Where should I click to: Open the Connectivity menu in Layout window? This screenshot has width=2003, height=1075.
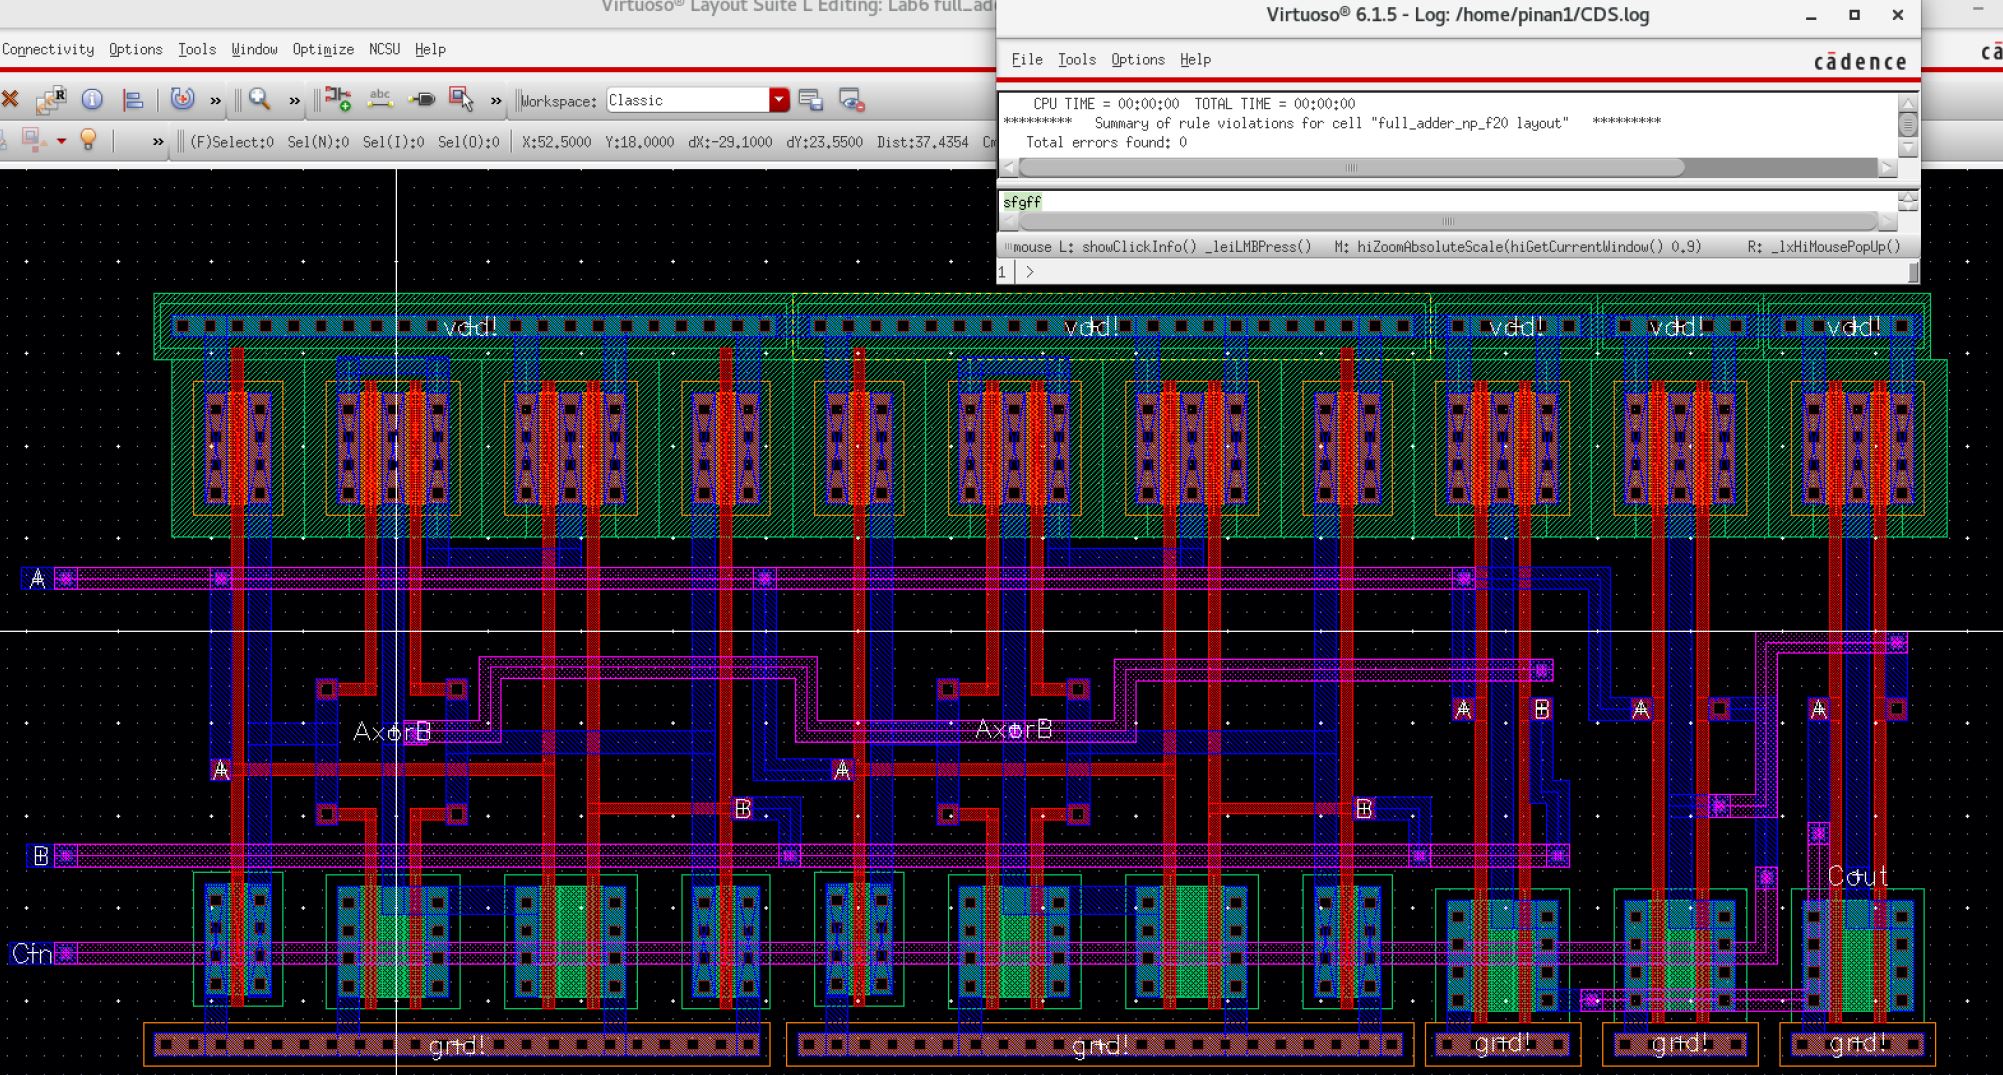(47, 49)
